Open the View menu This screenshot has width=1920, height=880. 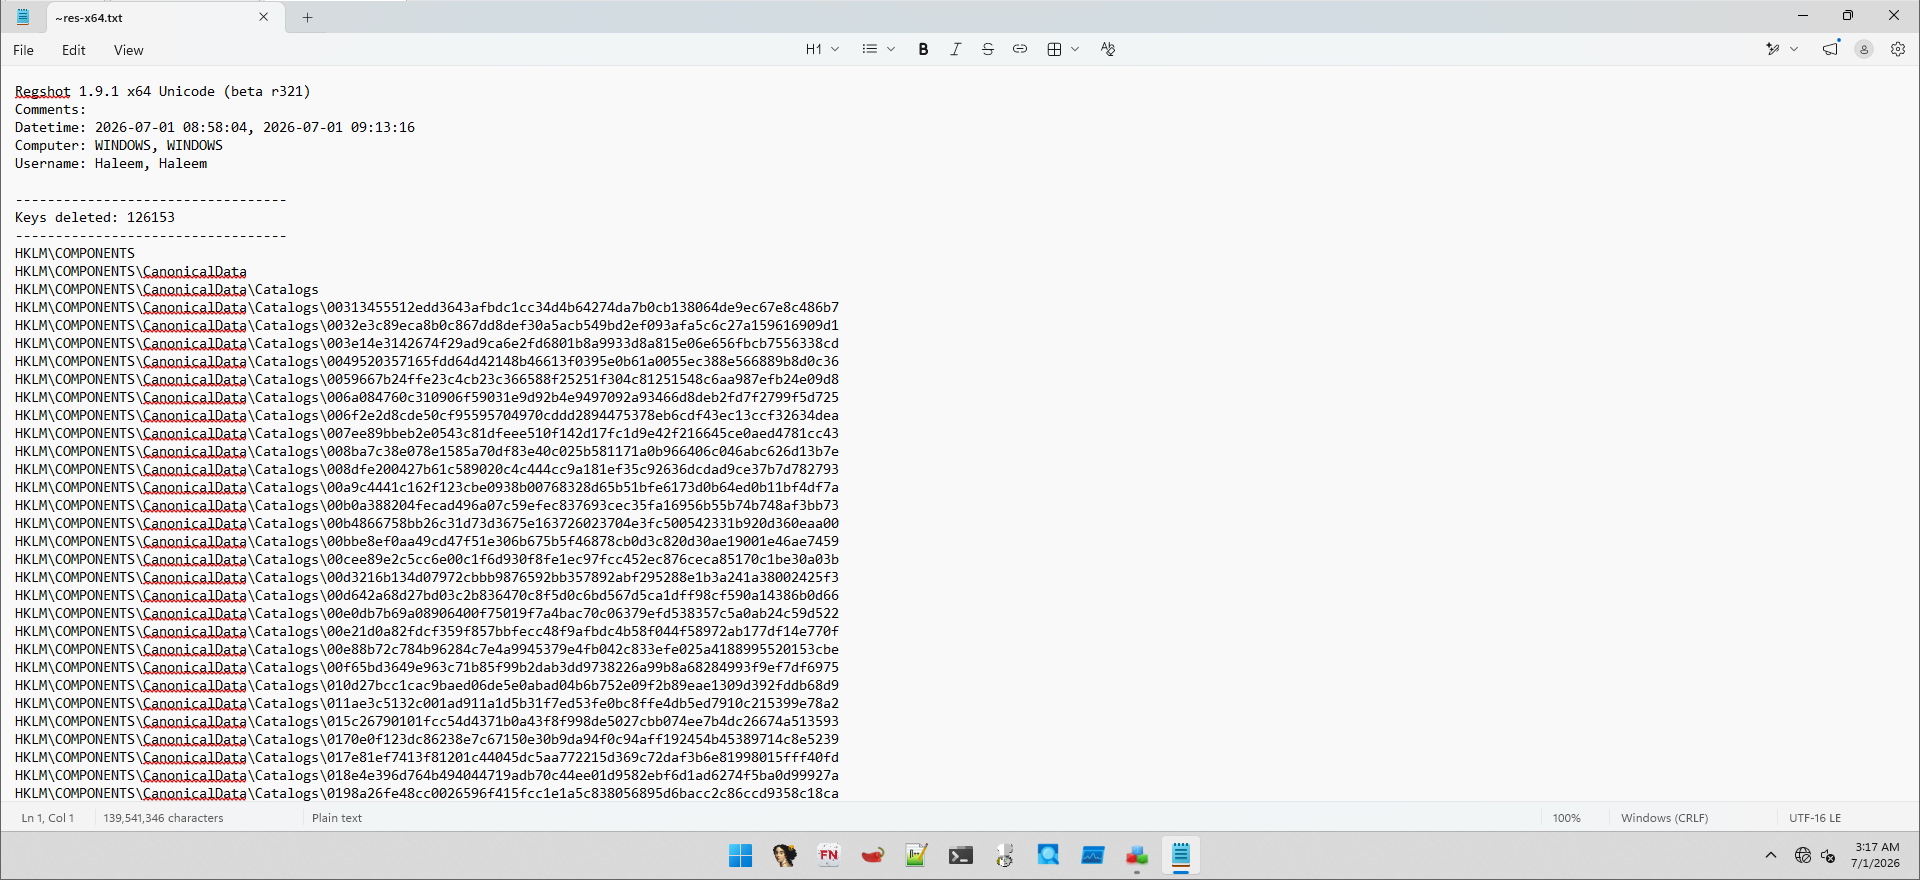128,50
